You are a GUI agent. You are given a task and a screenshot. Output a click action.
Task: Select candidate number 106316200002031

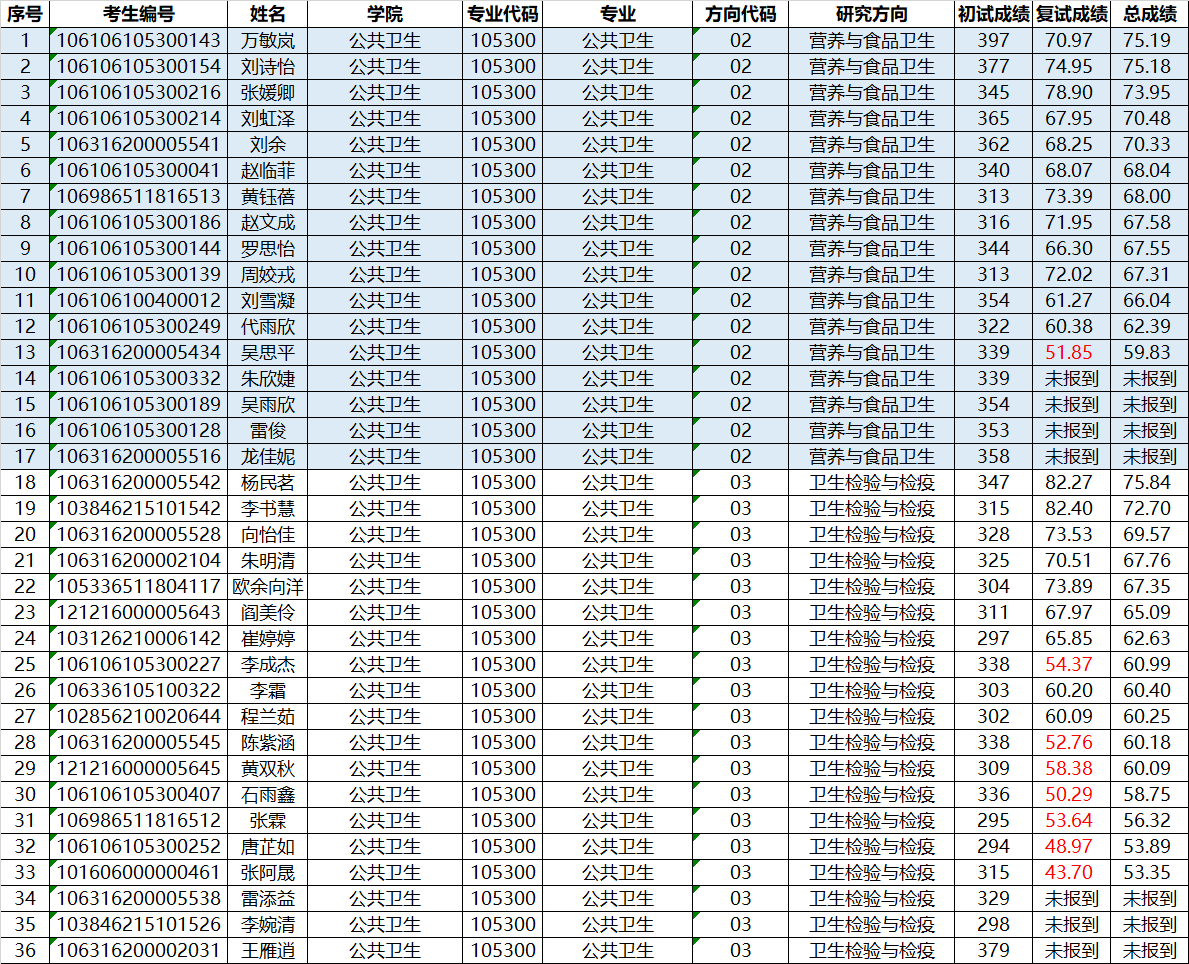(x=138, y=950)
